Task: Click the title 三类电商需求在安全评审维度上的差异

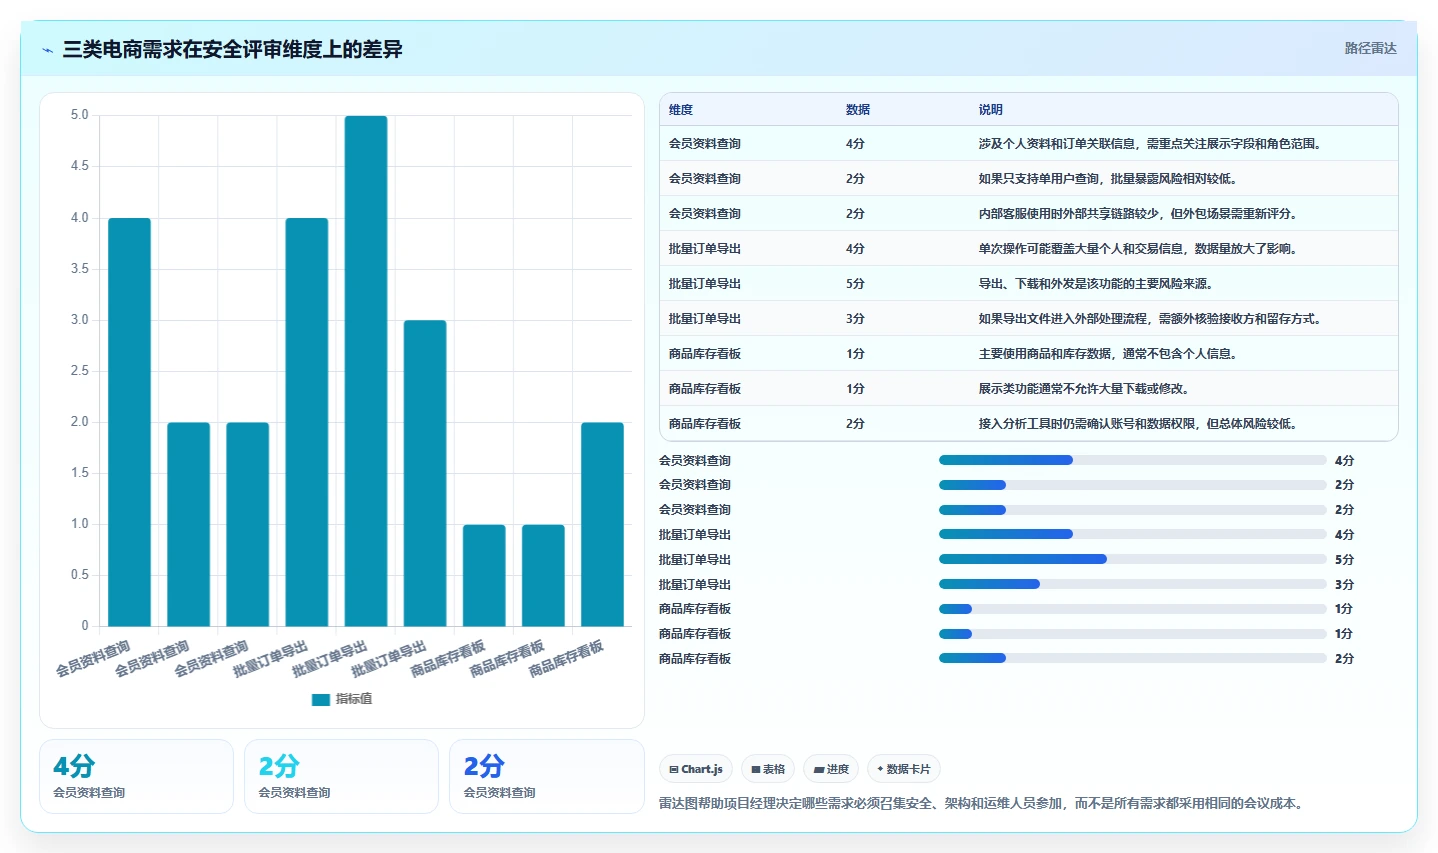Action: [232, 49]
